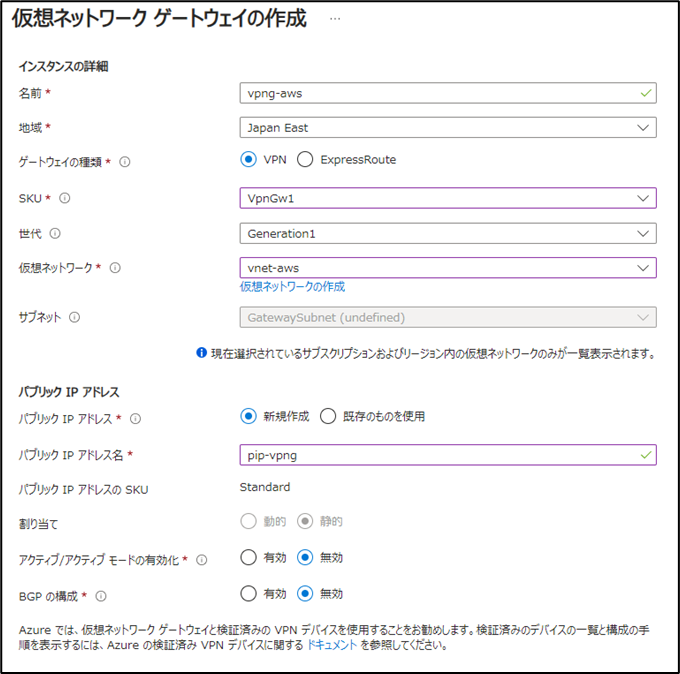Image resolution: width=680 pixels, height=674 pixels.
Task: Click the 仮想ネットワーク ゲートウェイの作成 page title
Action: [159, 19]
